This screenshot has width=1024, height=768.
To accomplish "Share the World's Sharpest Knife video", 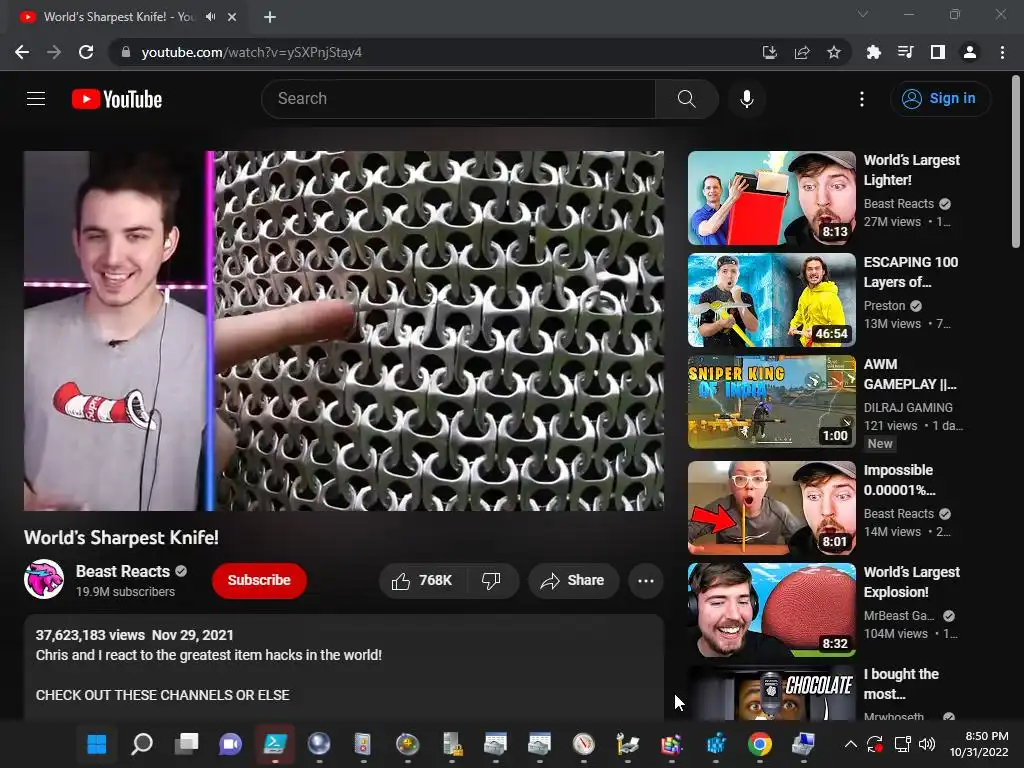I will pyautogui.click(x=573, y=581).
